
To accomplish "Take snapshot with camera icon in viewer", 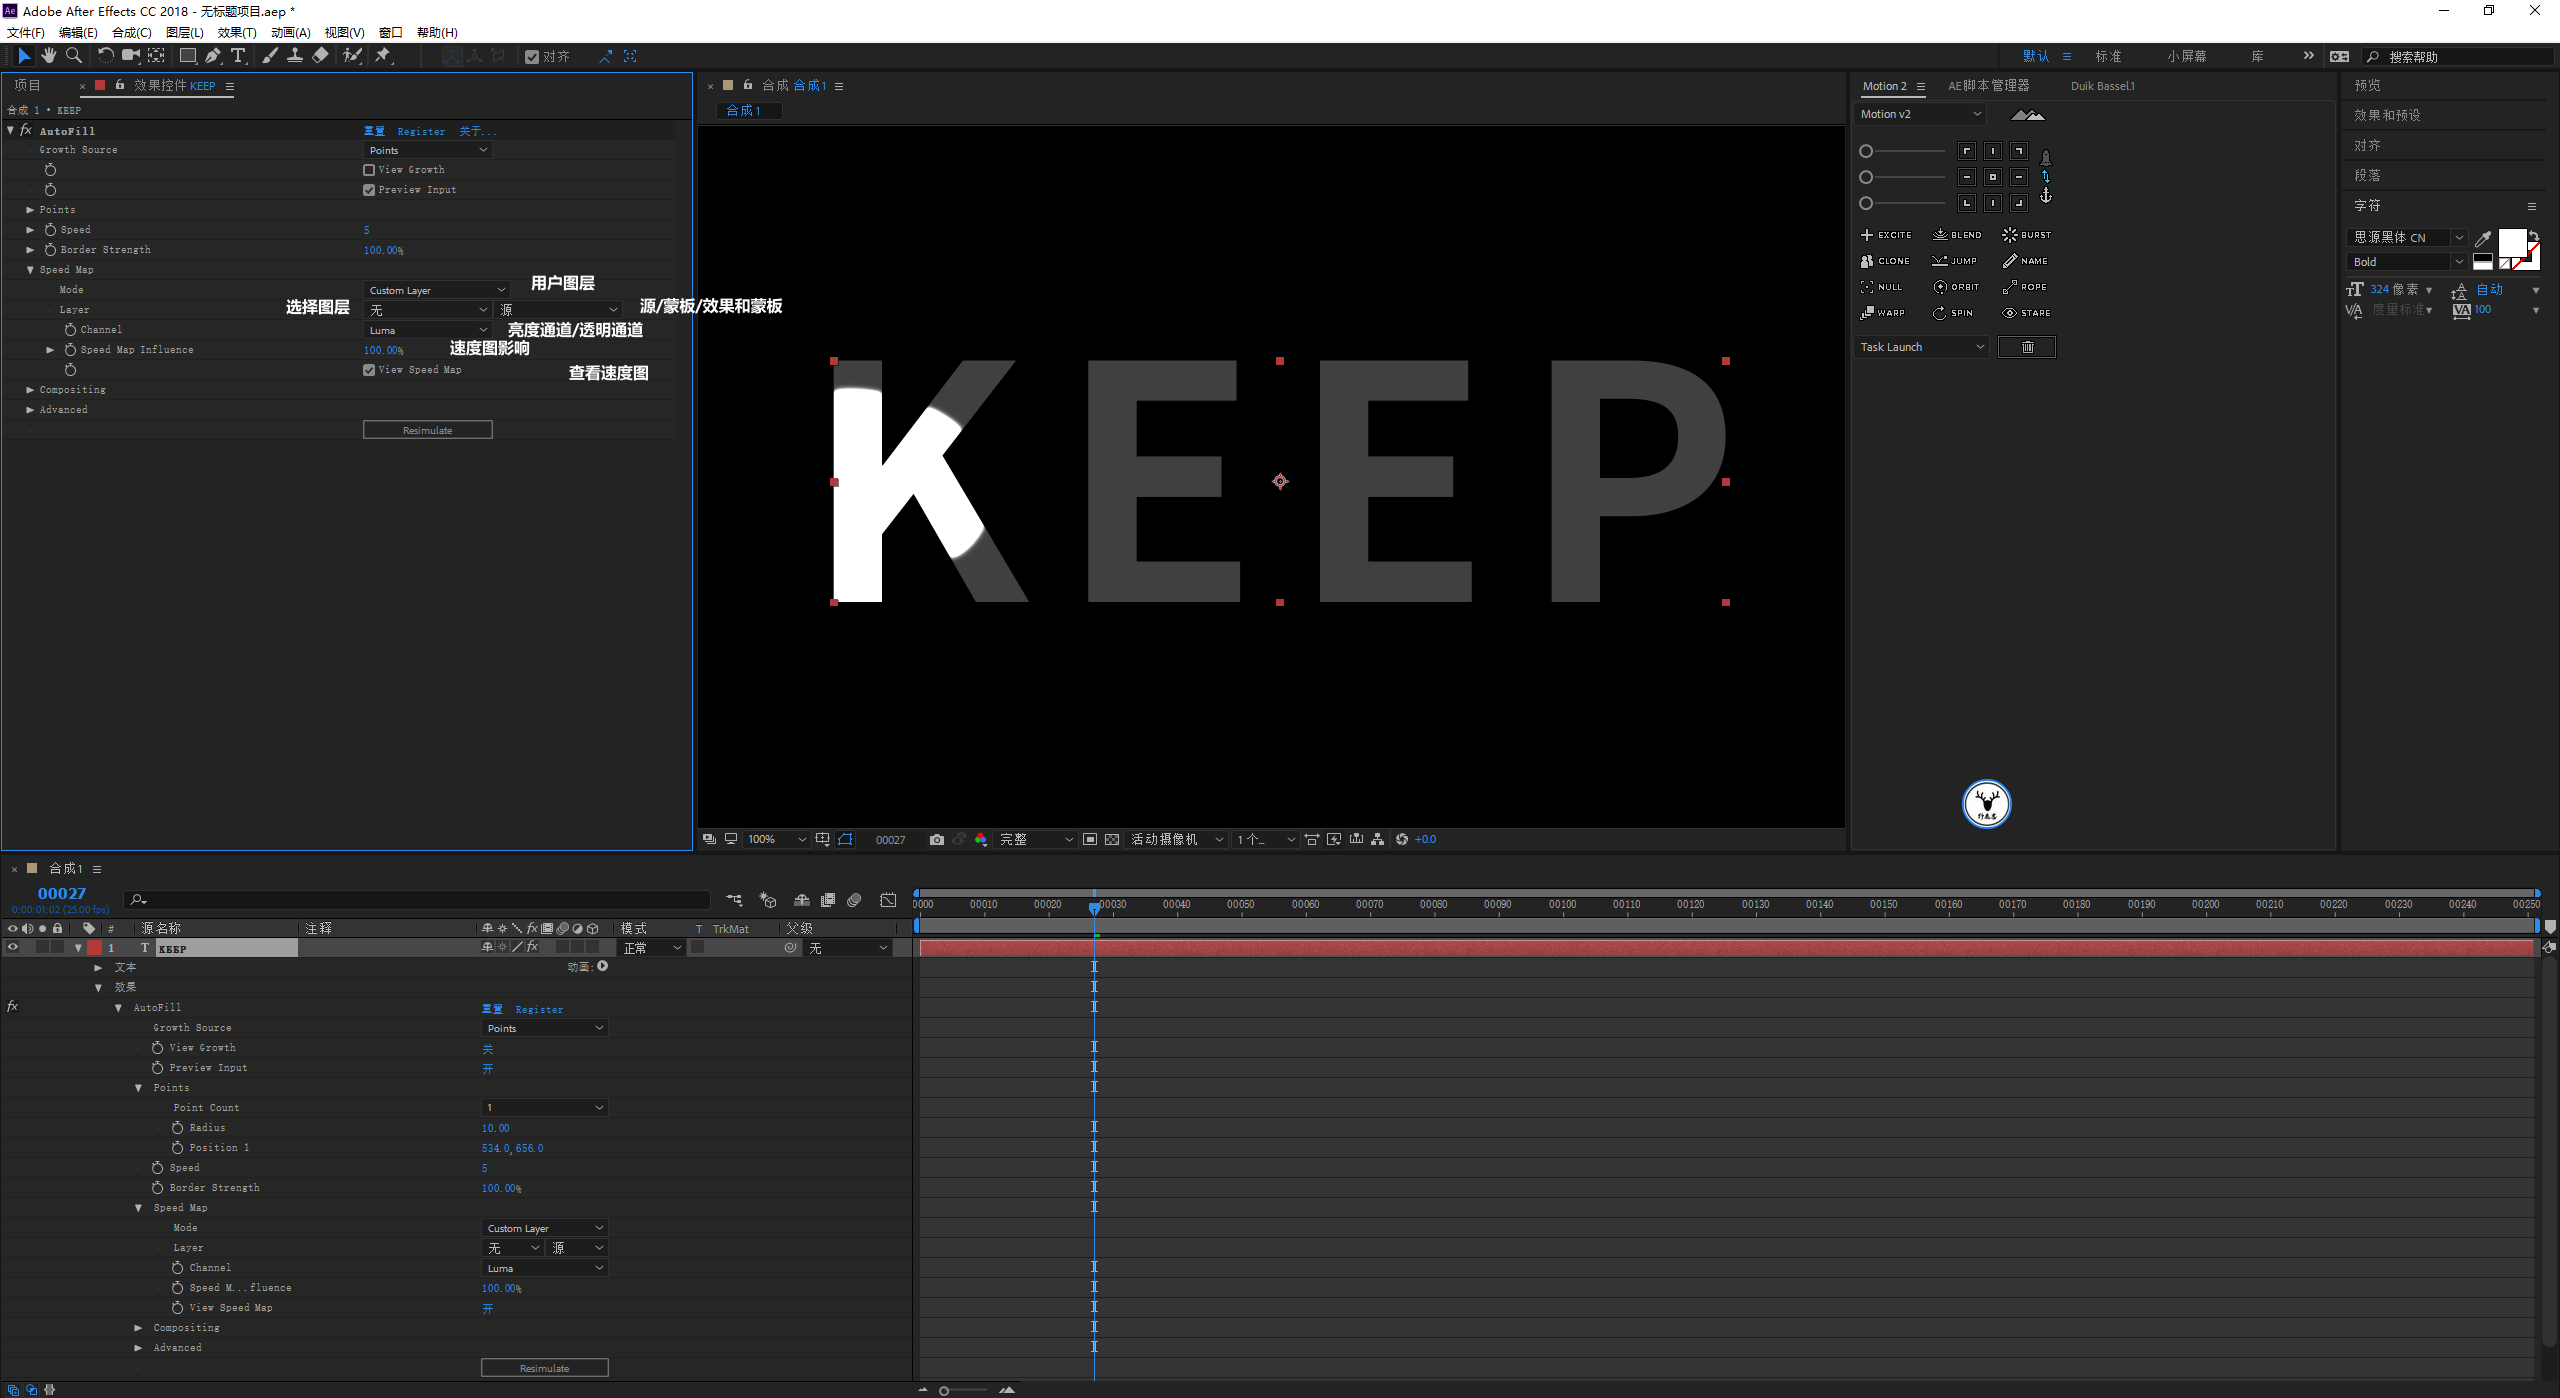I will coord(936,840).
